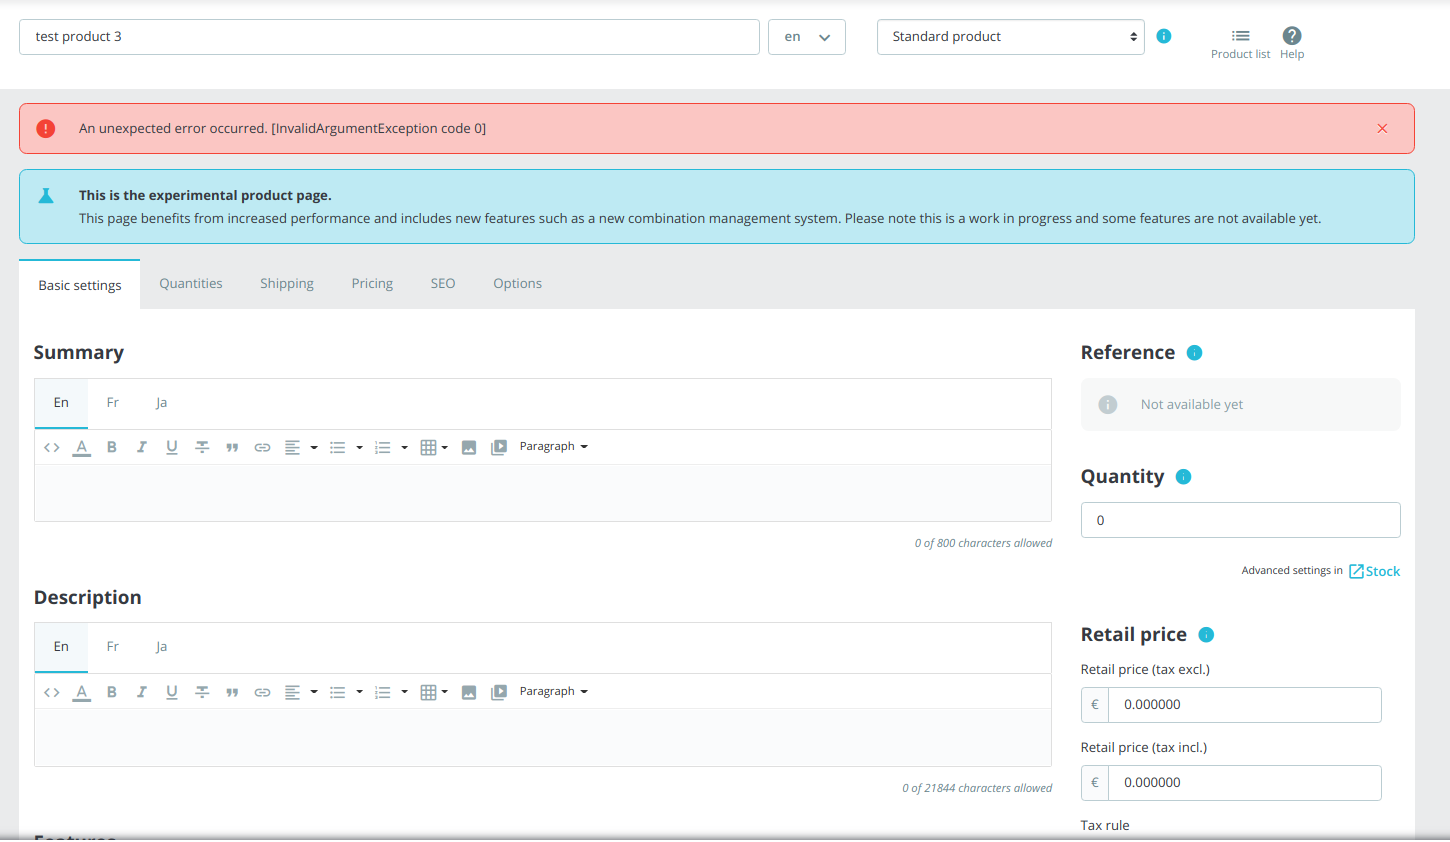Insert a hyperlink in the Summary editor
The width and height of the screenshot is (1450, 842).
point(262,446)
